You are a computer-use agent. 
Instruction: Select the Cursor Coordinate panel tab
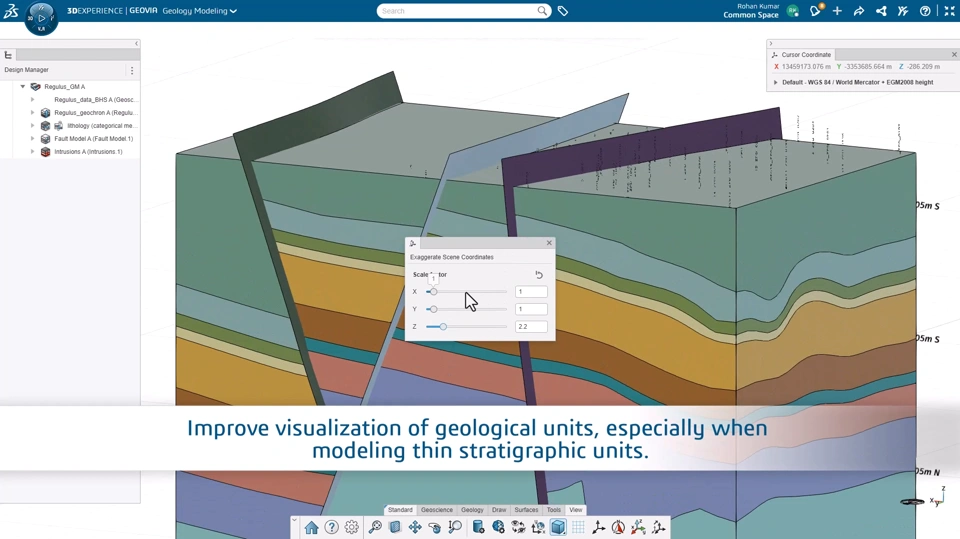click(801, 55)
